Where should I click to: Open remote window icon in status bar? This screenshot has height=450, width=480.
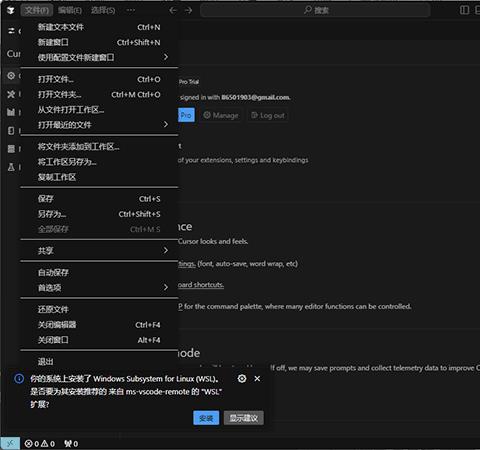point(10,444)
